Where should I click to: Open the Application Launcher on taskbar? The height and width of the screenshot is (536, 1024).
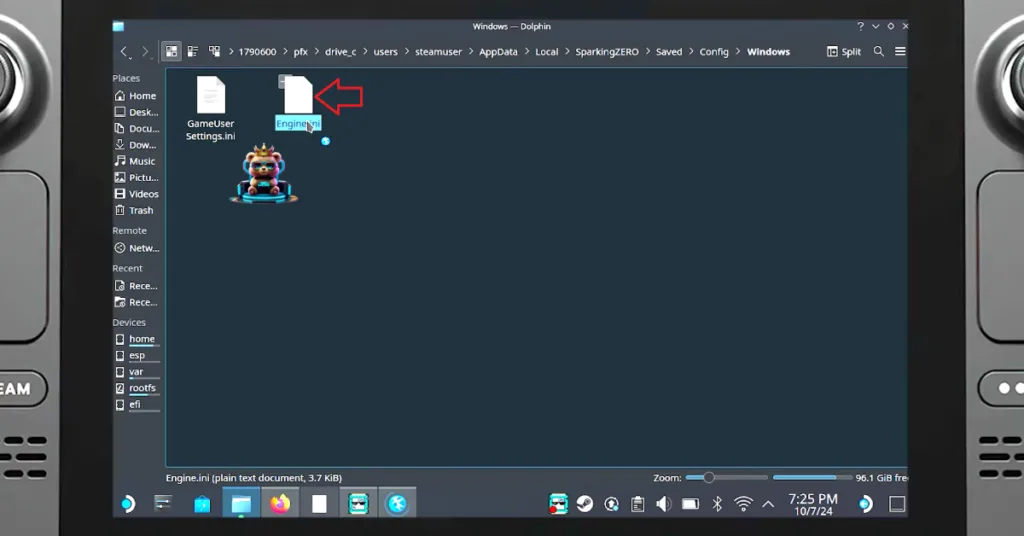tap(127, 503)
